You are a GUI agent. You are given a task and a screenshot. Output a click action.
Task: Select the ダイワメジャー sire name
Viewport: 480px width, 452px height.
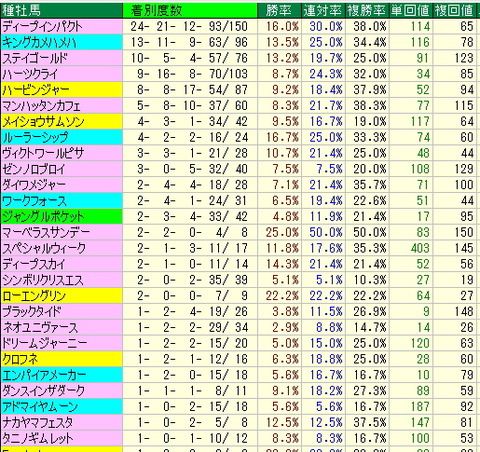pos(34,185)
